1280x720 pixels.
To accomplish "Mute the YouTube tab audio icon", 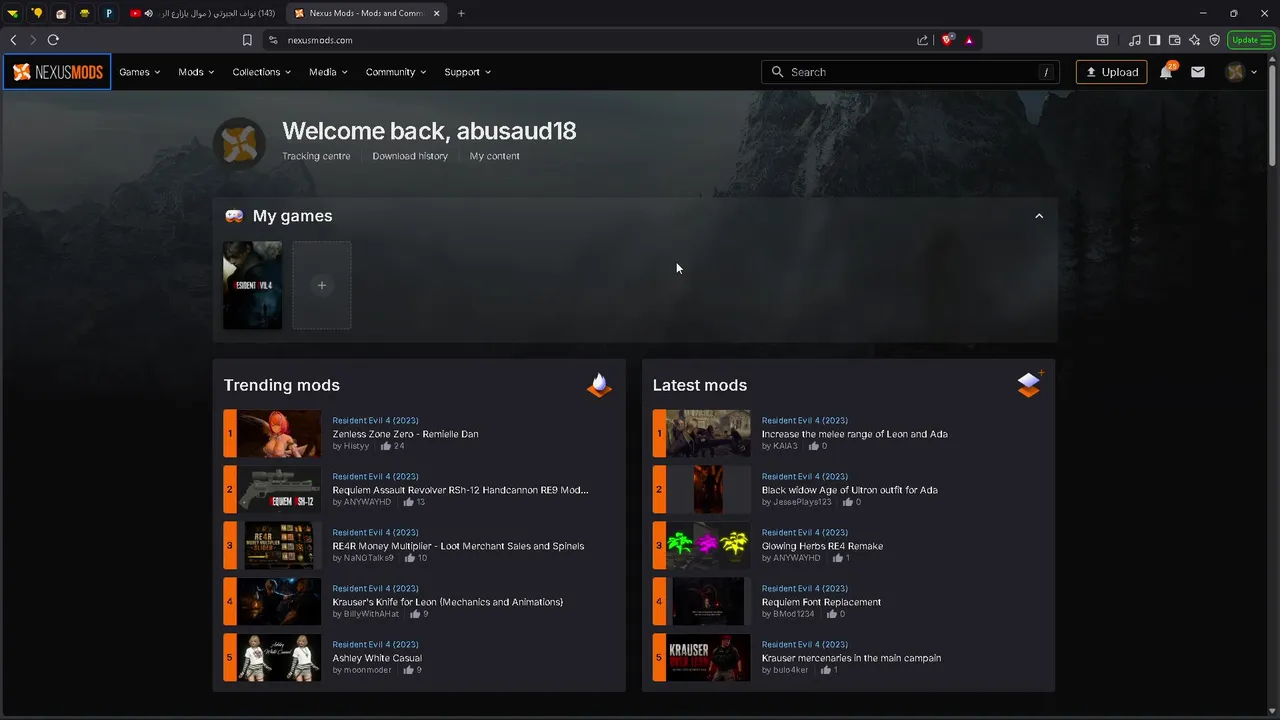I will coord(149,13).
